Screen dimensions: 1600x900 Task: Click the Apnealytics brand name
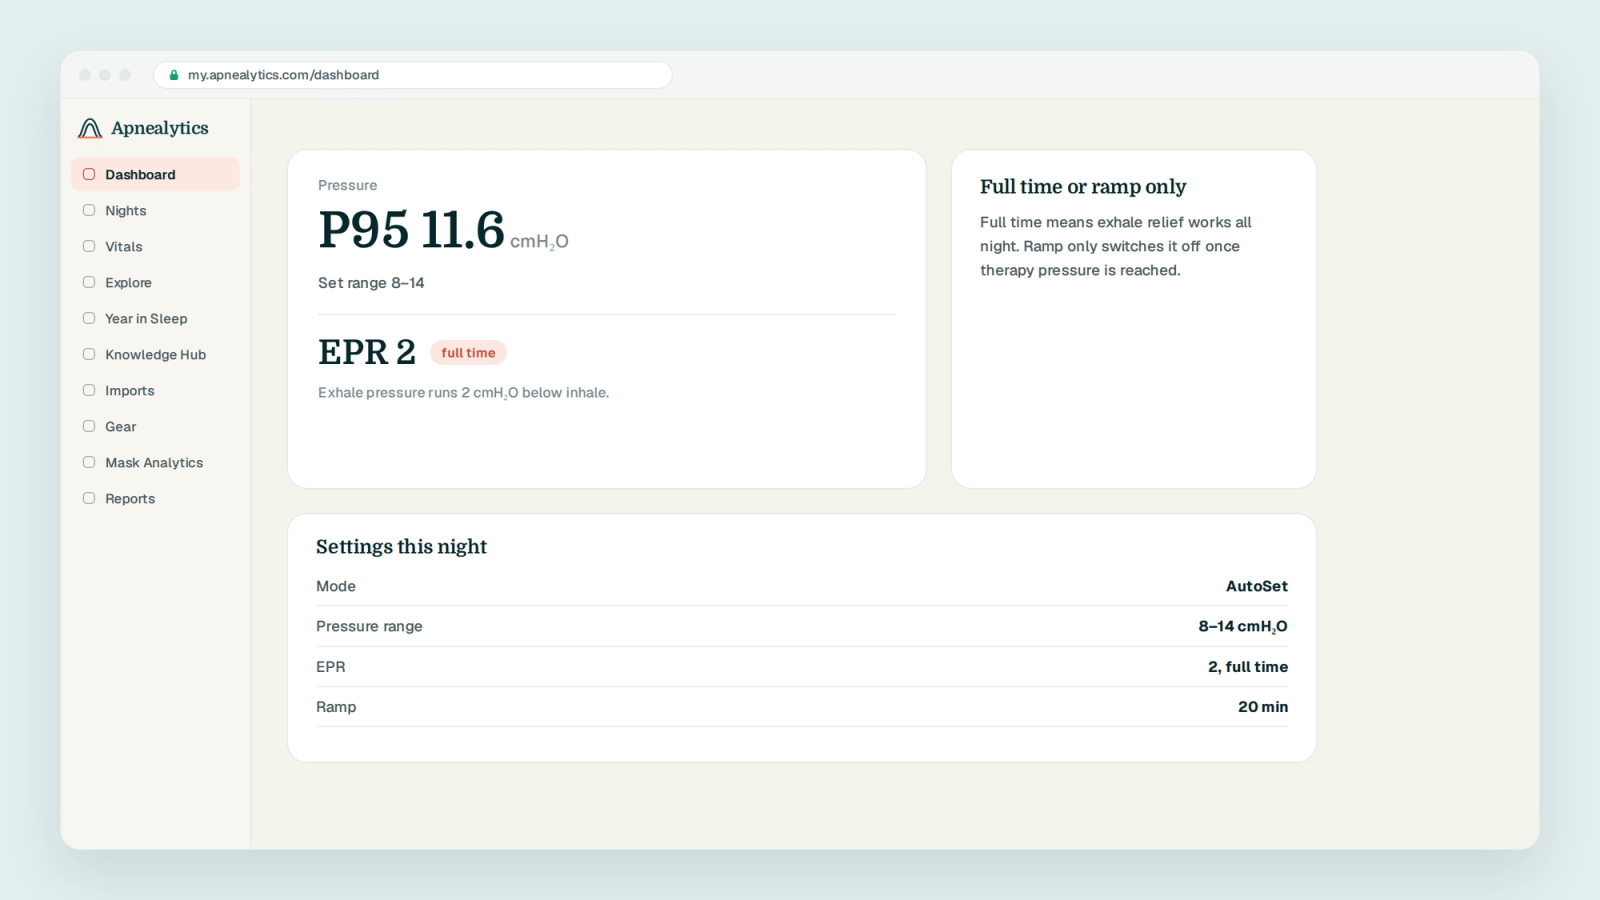coord(160,128)
